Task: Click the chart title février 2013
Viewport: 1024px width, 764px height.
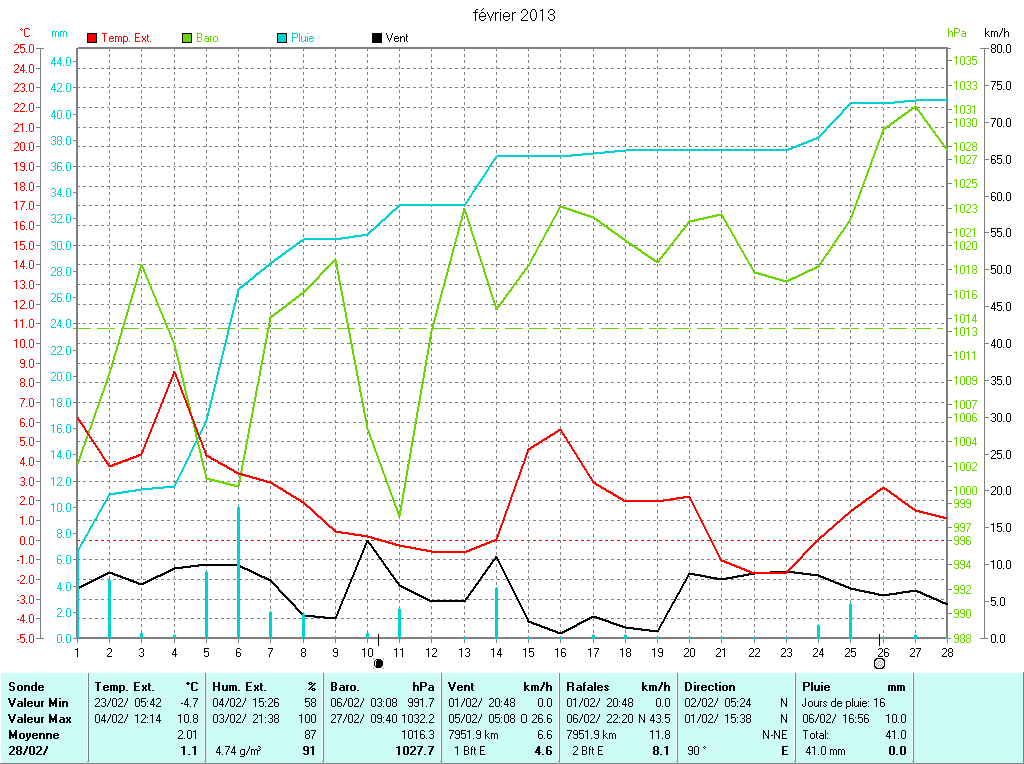Action: click(x=514, y=15)
